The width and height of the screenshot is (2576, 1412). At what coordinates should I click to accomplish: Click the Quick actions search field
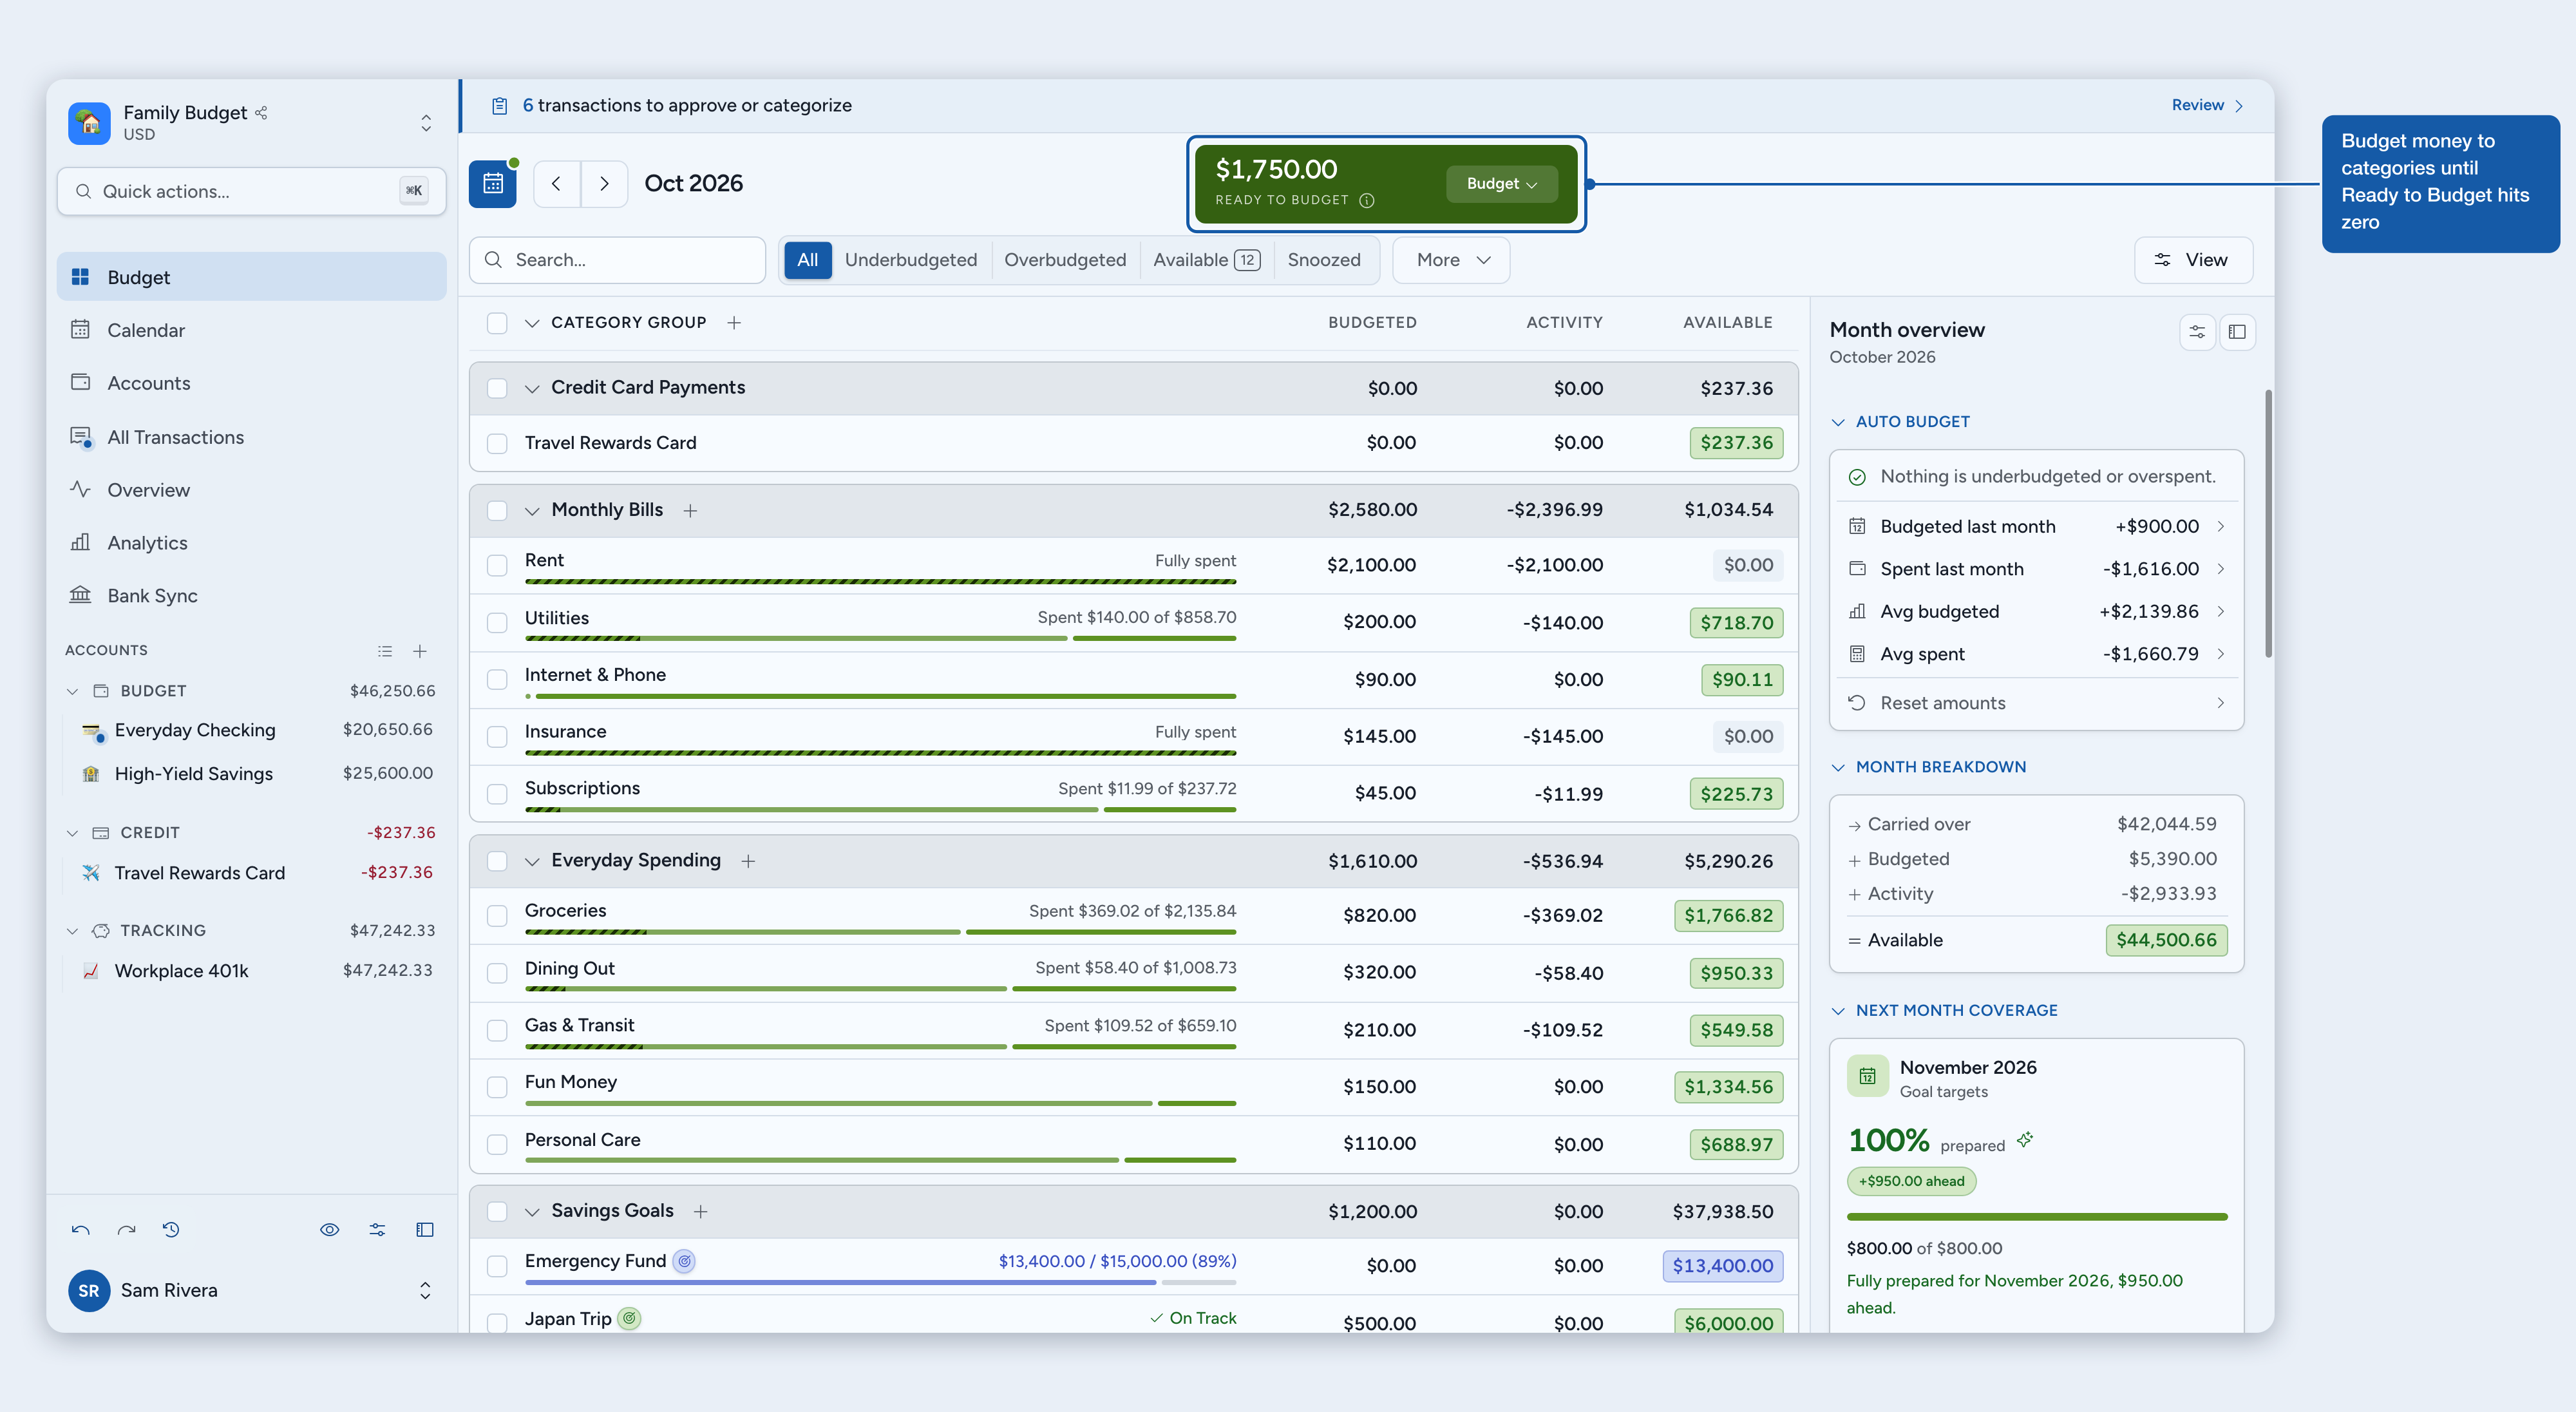pos(251,191)
